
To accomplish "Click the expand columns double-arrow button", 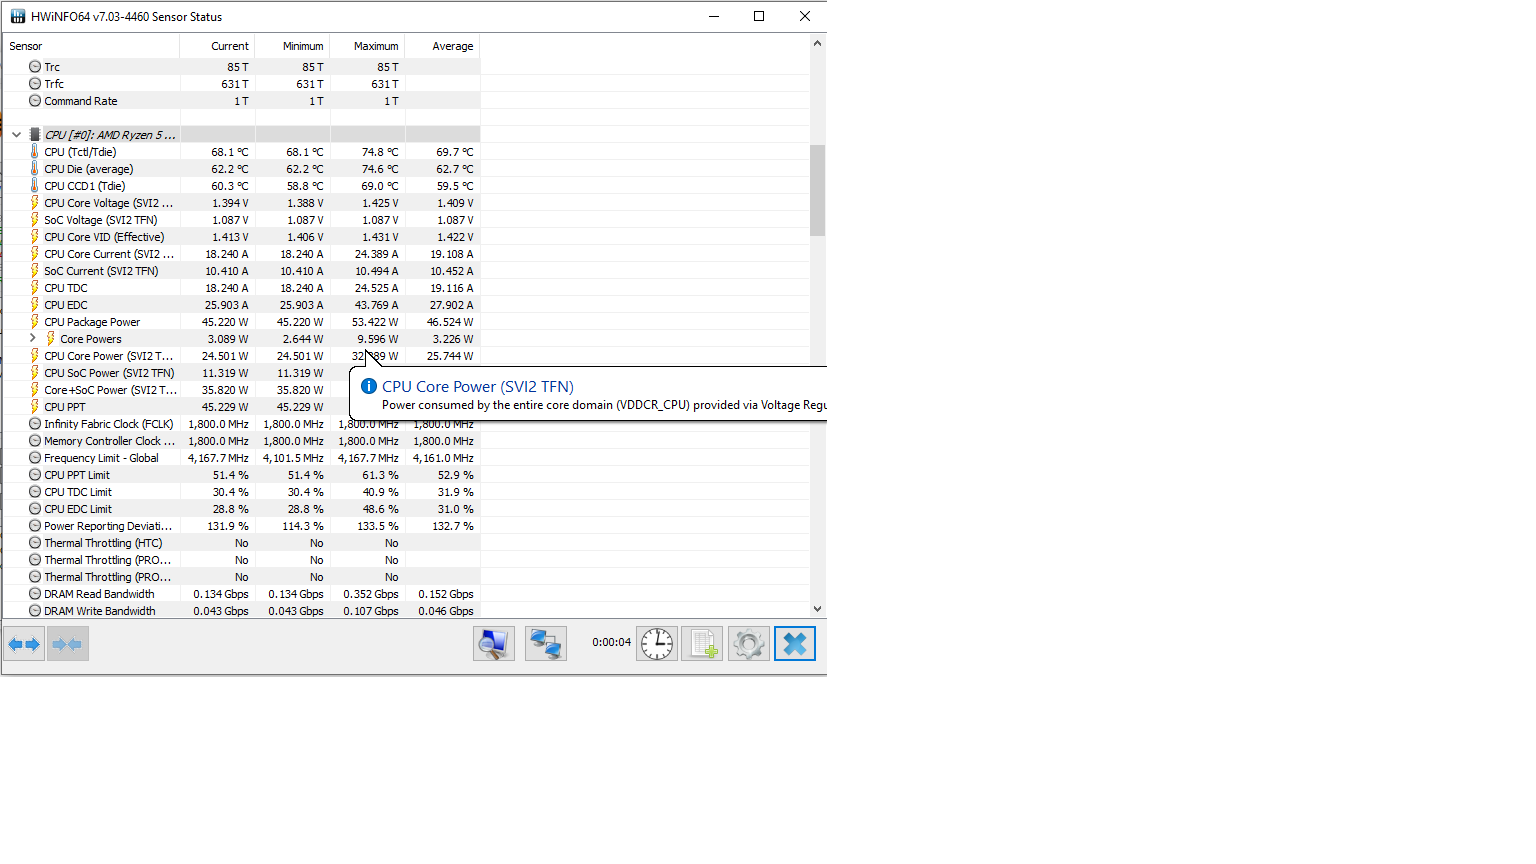I will click(24, 644).
